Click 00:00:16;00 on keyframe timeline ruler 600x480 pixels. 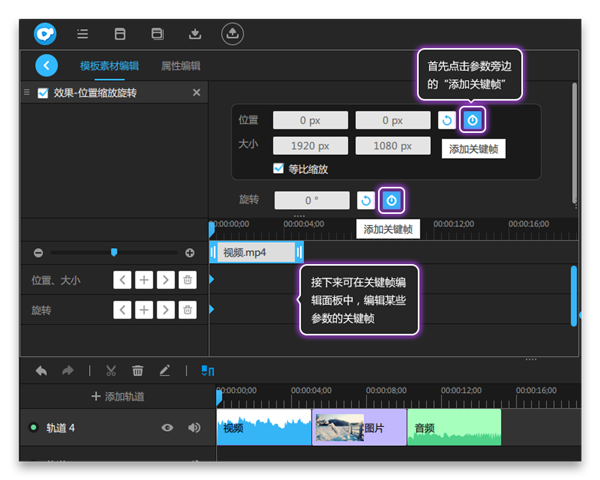528,224
